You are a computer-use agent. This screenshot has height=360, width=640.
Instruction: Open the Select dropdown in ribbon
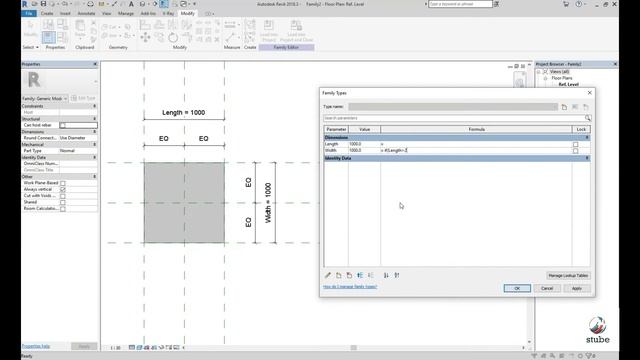point(31,47)
